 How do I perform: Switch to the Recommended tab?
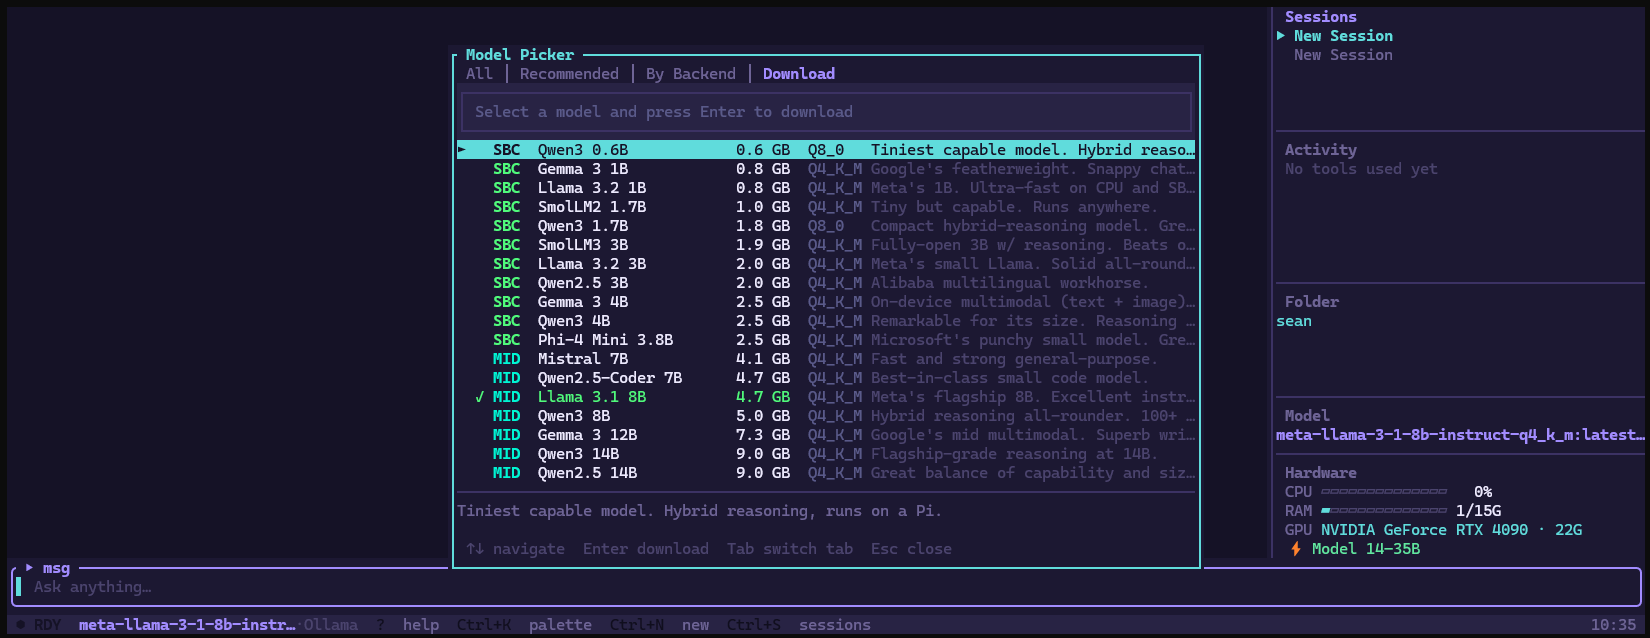click(569, 74)
